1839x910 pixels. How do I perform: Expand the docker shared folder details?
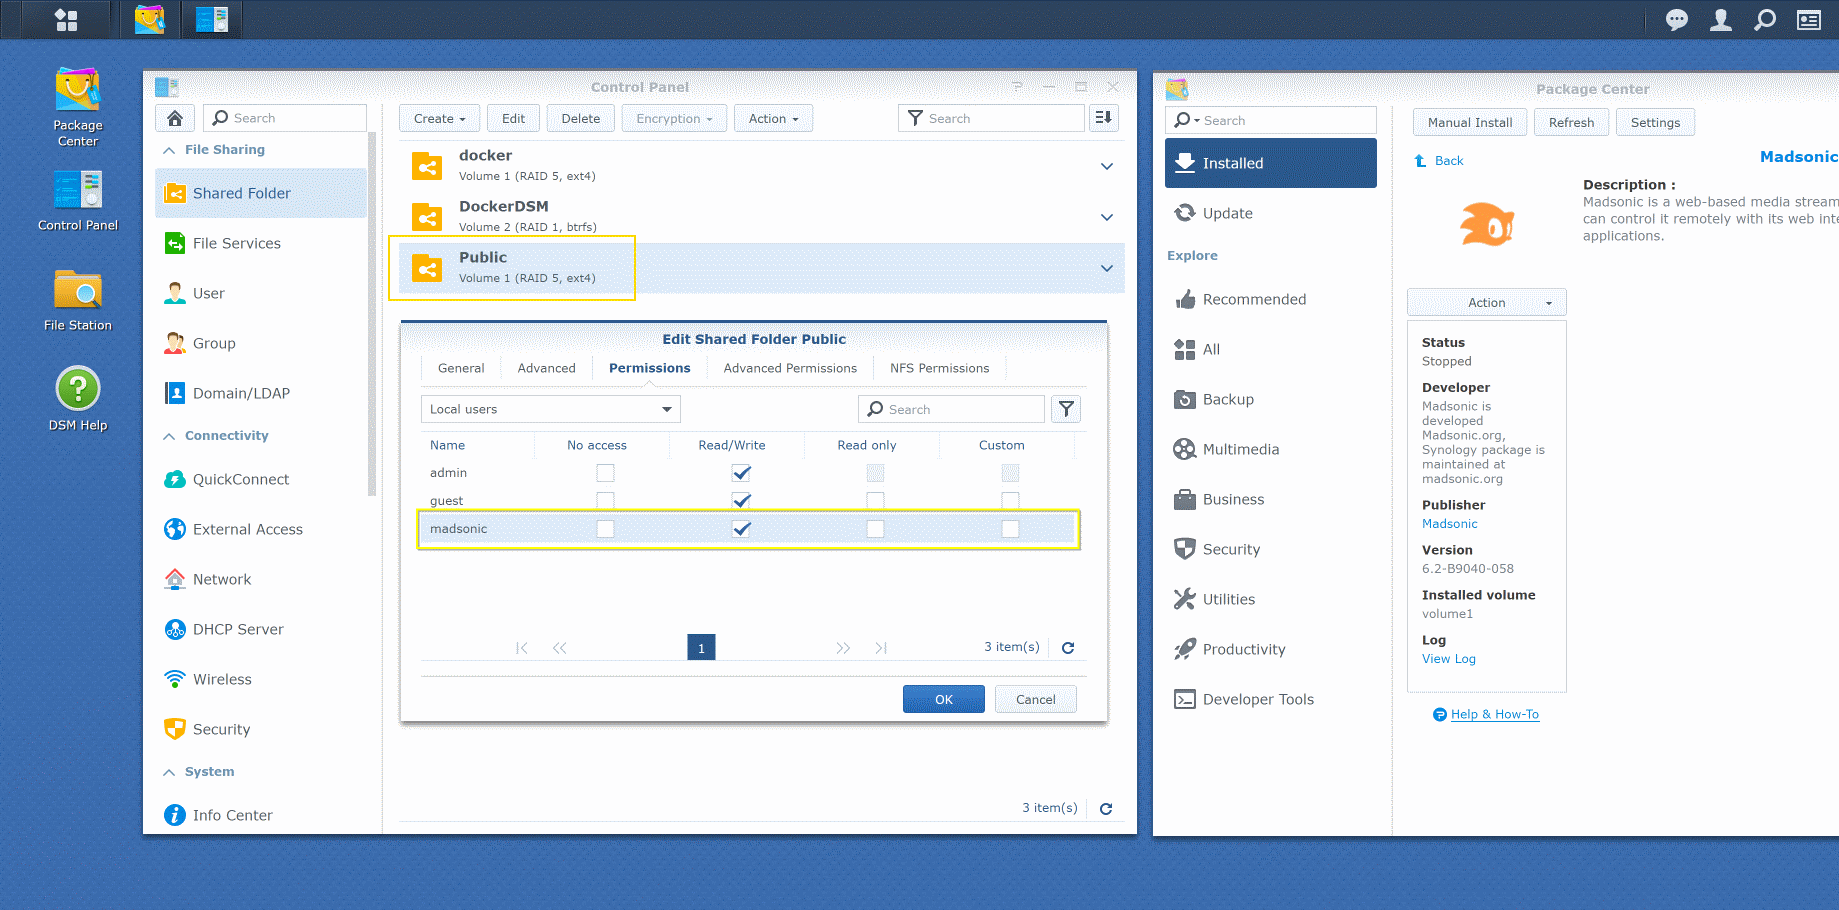[1106, 166]
